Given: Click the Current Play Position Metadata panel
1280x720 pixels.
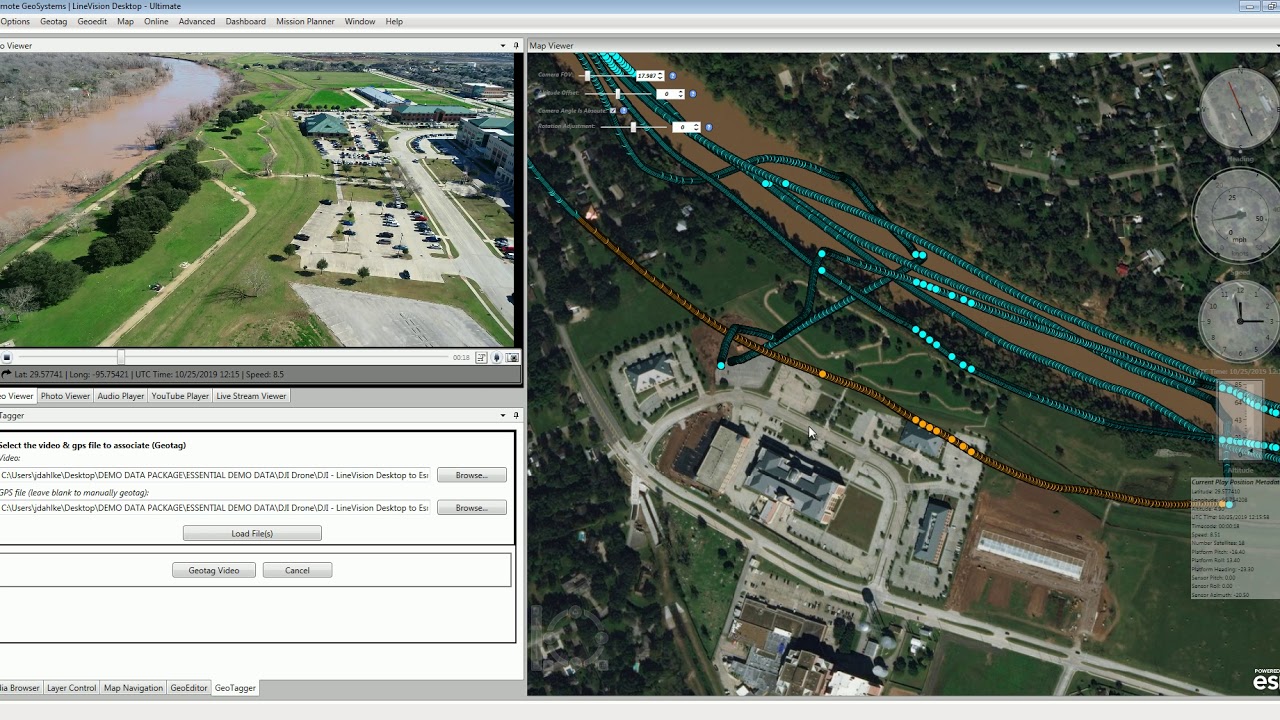Looking at the screenshot, I should tap(1235, 538).
